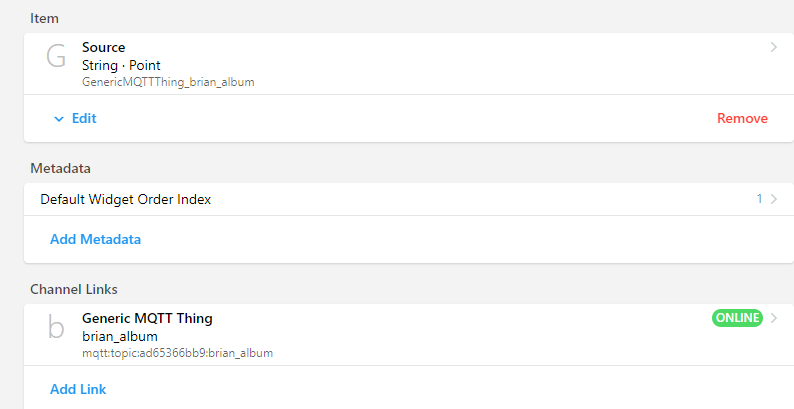Click the gray G avatar icon for Source
The height and width of the screenshot is (409, 794).
[x=56, y=58]
